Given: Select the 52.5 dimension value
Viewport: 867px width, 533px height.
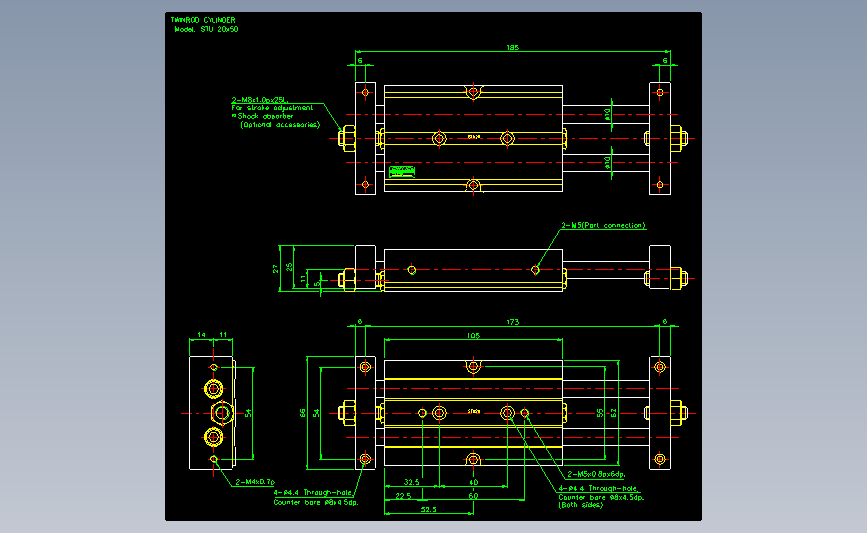Looking at the screenshot, I should (x=429, y=510).
